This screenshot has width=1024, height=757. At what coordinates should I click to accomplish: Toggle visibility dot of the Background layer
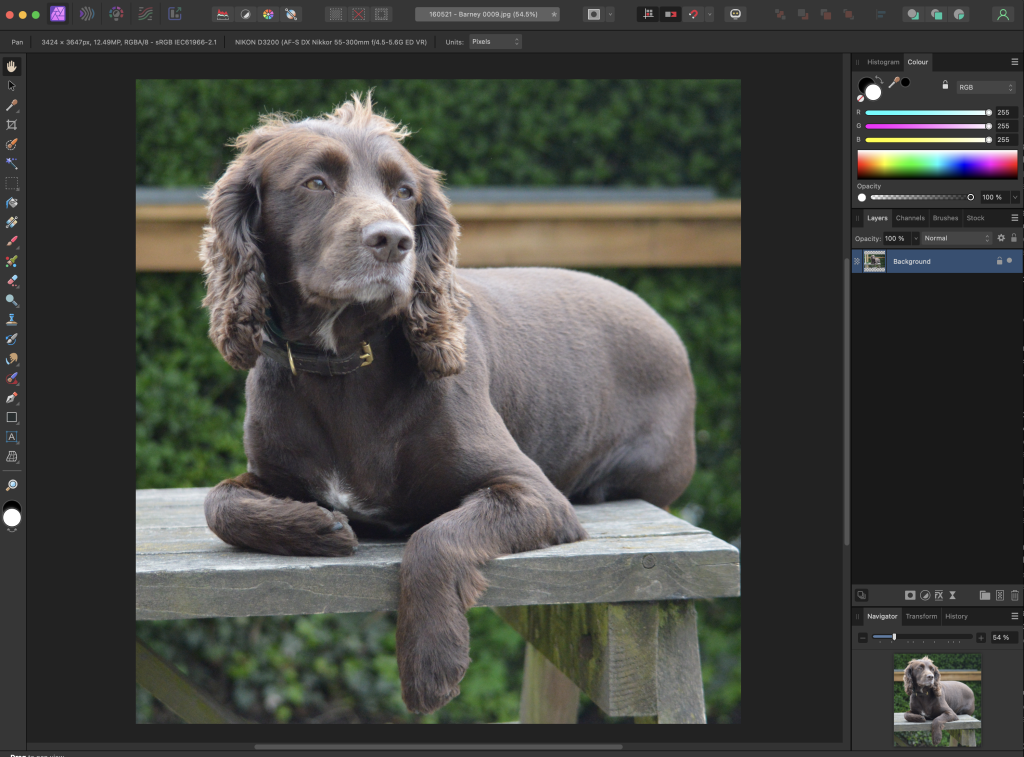tap(1009, 261)
